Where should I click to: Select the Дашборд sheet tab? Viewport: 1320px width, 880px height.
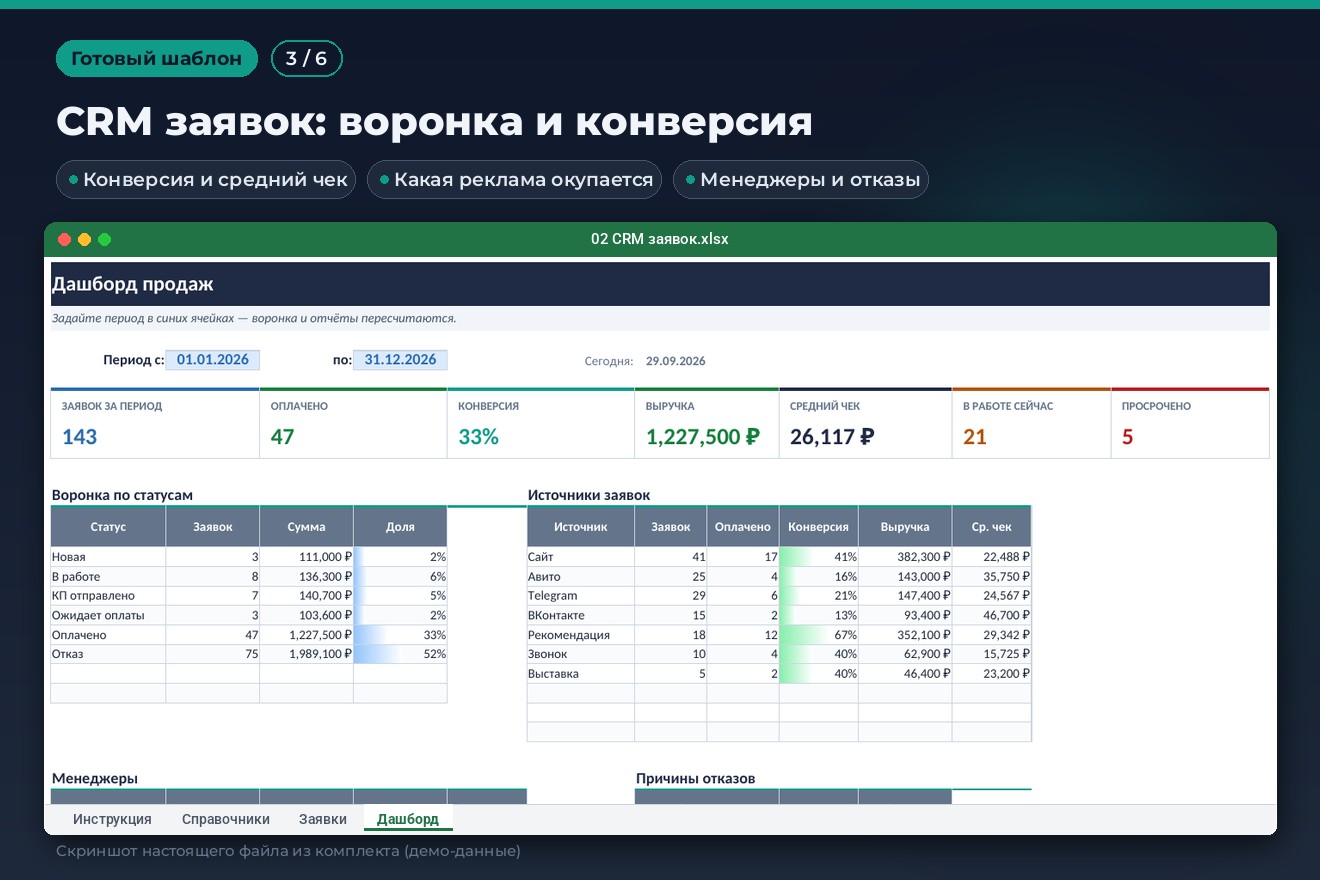408,819
